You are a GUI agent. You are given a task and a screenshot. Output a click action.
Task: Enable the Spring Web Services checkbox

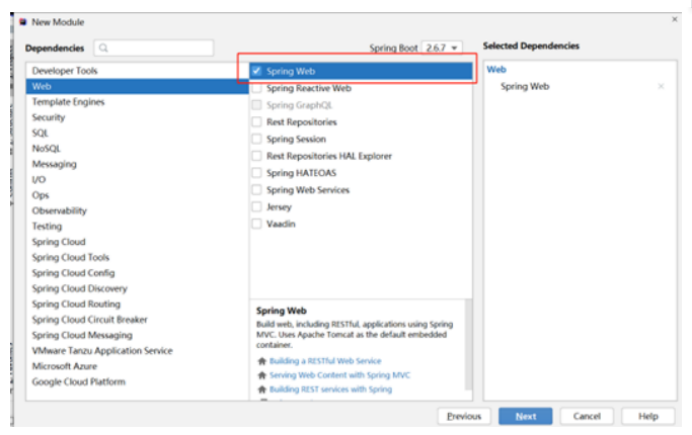pyautogui.click(x=257, y=190)
